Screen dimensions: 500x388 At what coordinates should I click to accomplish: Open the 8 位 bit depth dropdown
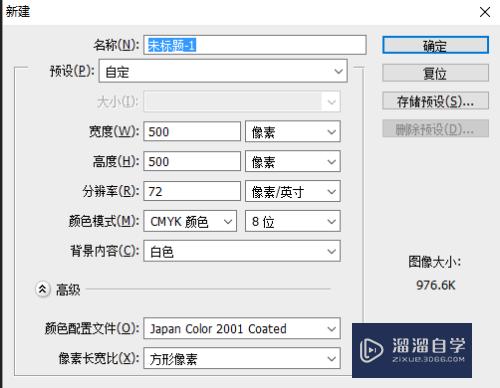click(293, 221)
